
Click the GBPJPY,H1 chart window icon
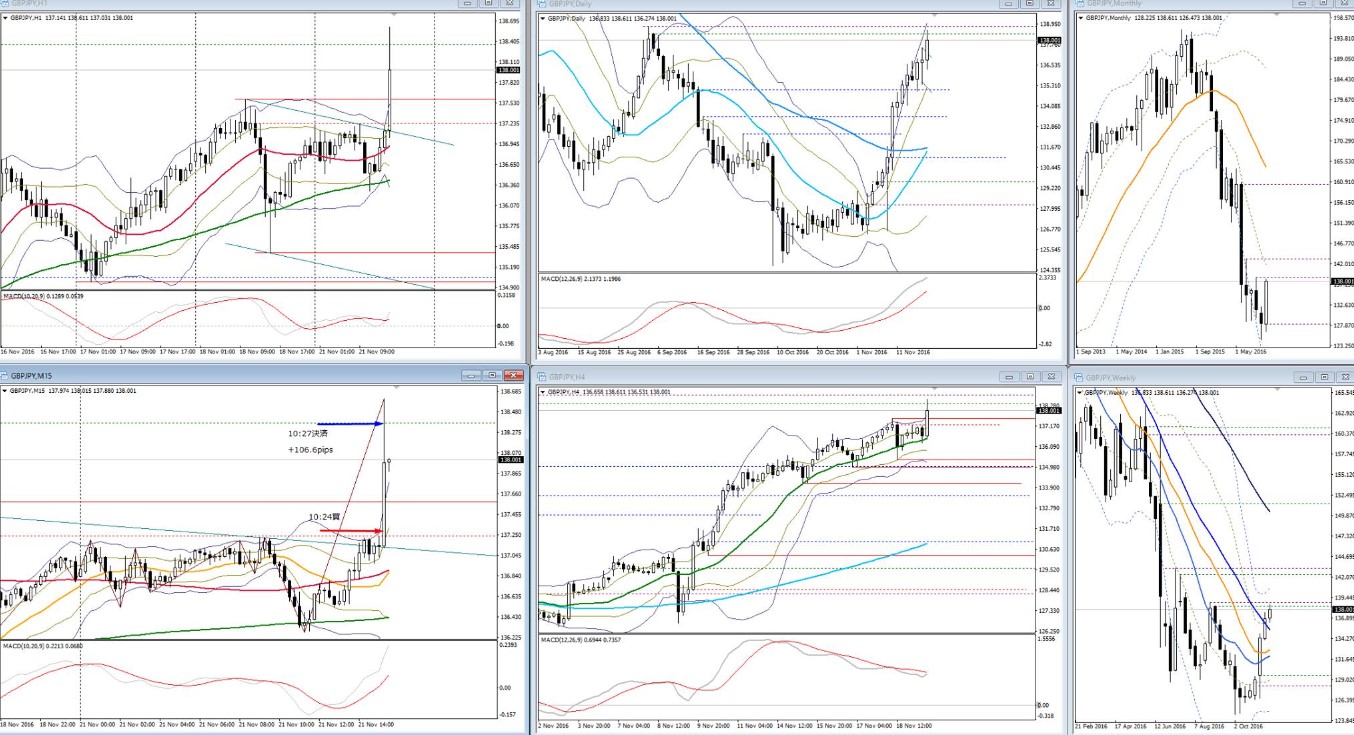[6, 3]
